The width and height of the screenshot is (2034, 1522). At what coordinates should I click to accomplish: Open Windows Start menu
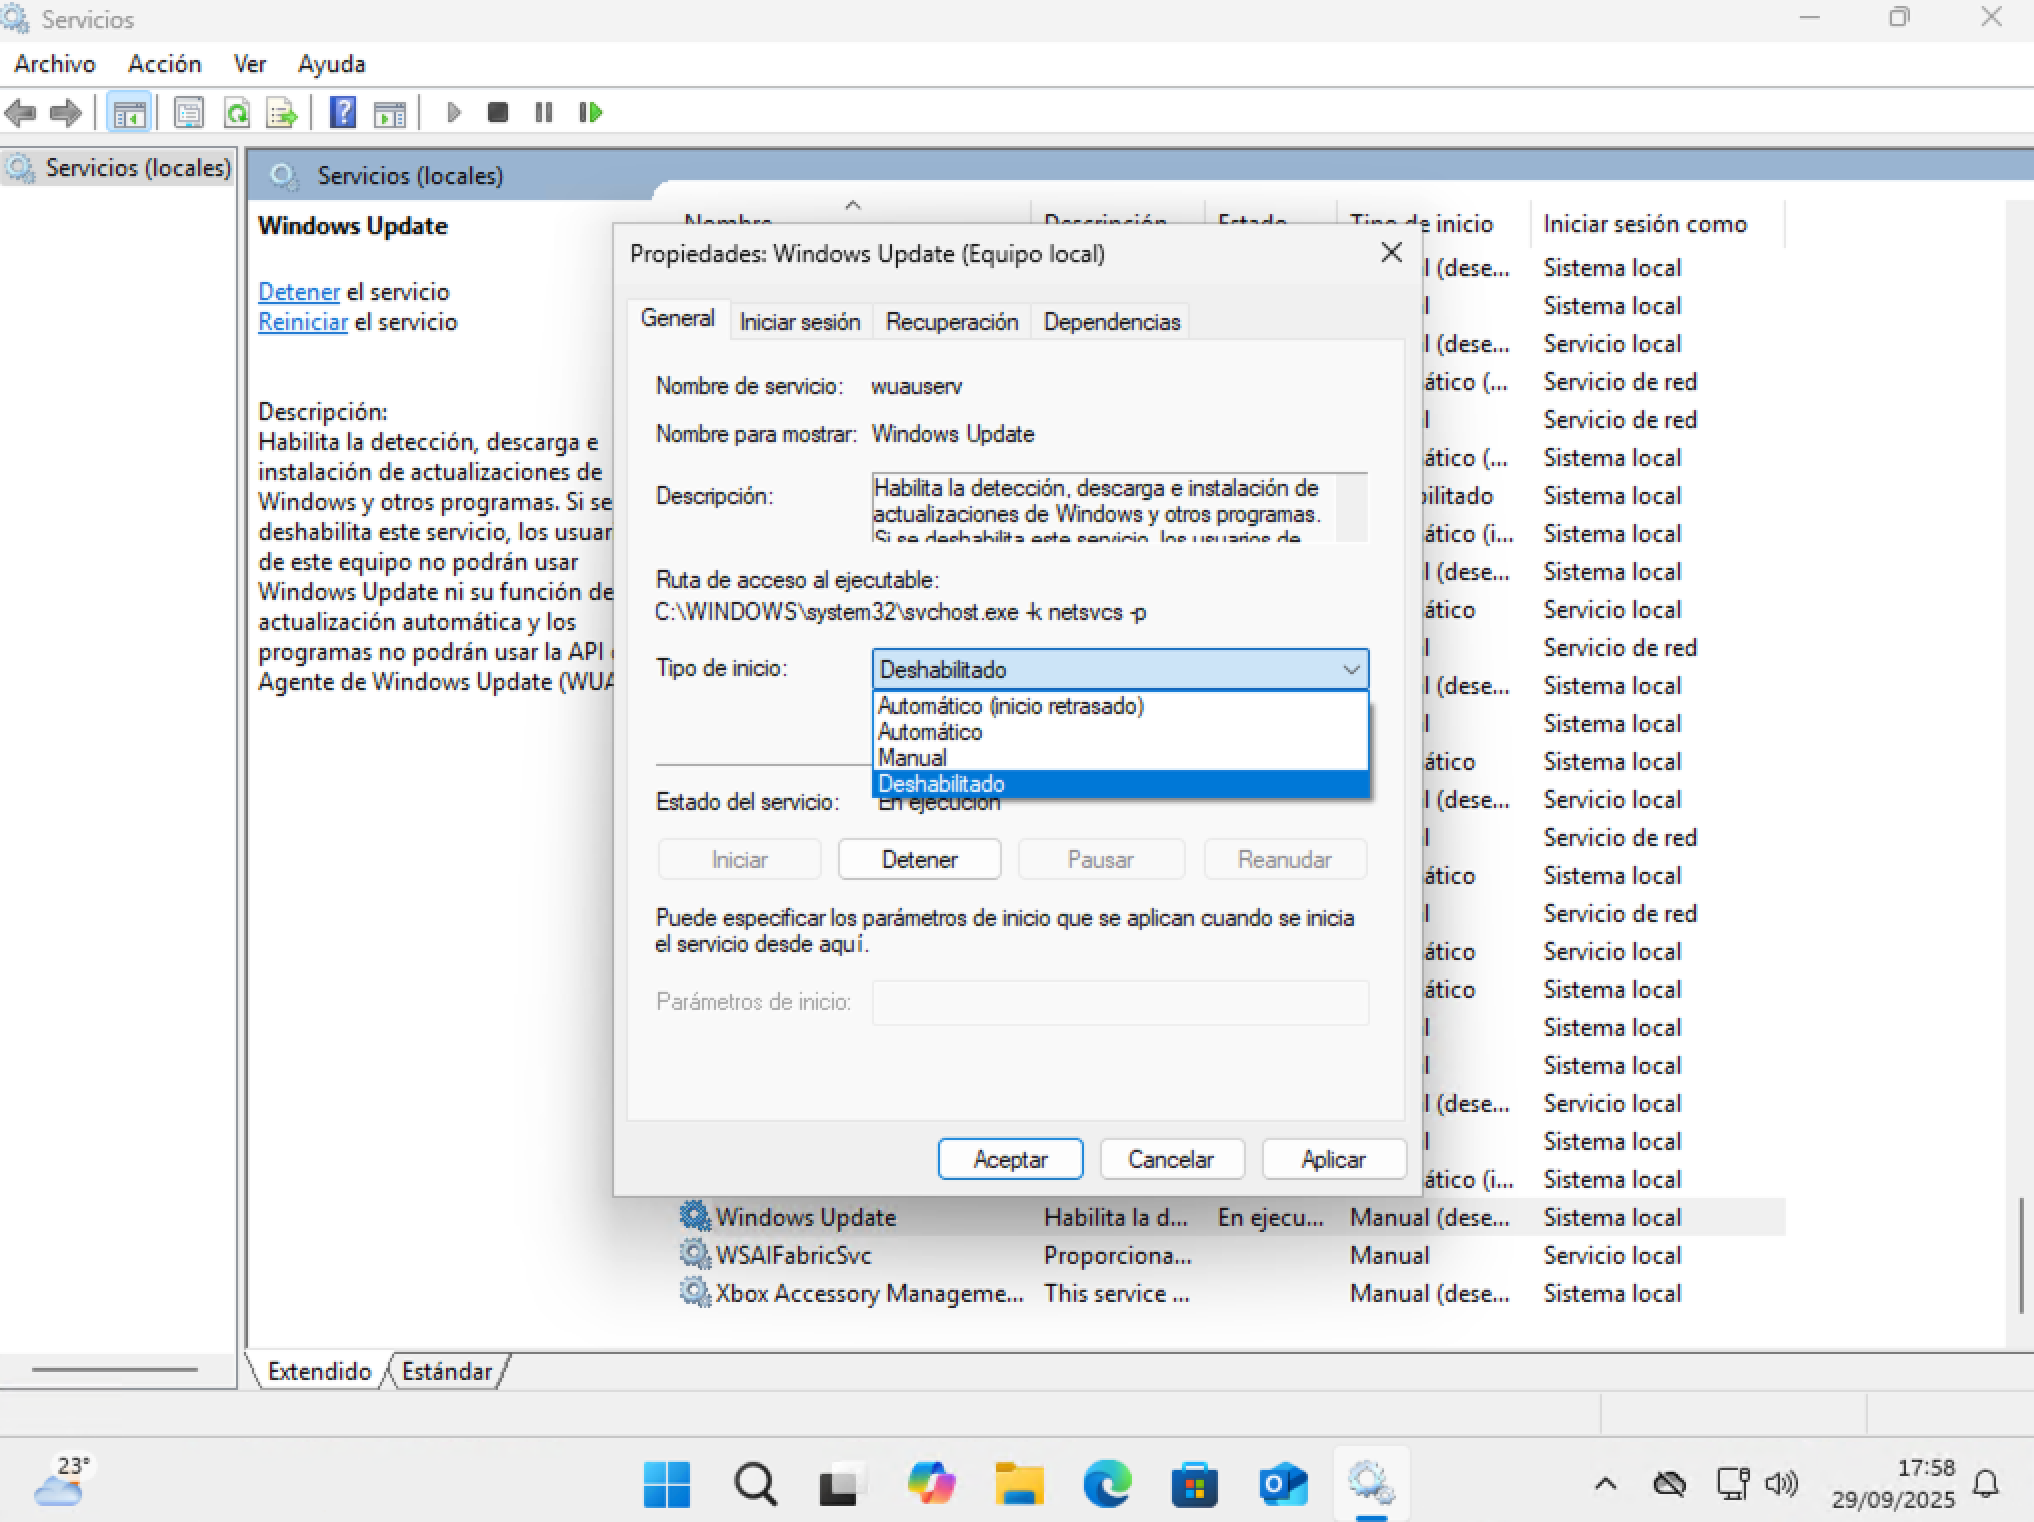pos(667,1484)
